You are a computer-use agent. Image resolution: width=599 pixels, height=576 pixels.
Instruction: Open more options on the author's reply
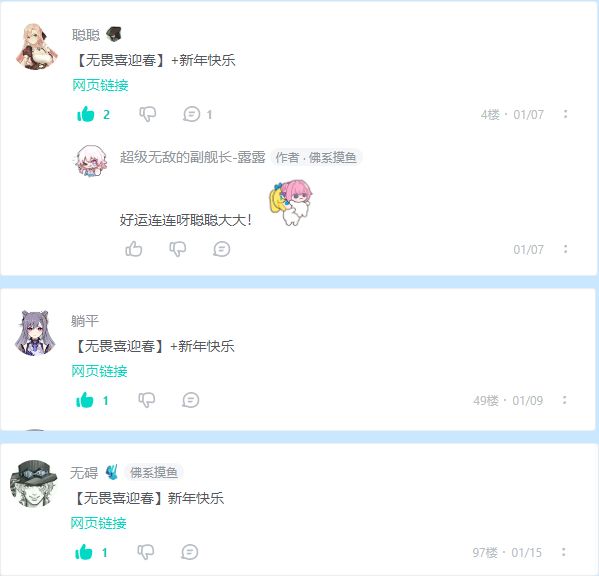(565, 249)
